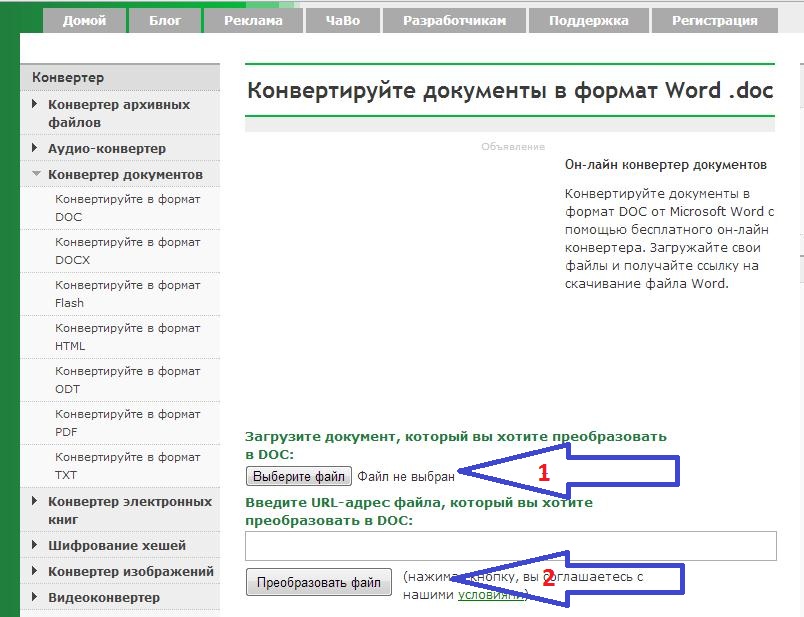Viewport: 804px width, 617px height.
Task: Expand the Конвертер изображений section
Action: tap(130, 571)
